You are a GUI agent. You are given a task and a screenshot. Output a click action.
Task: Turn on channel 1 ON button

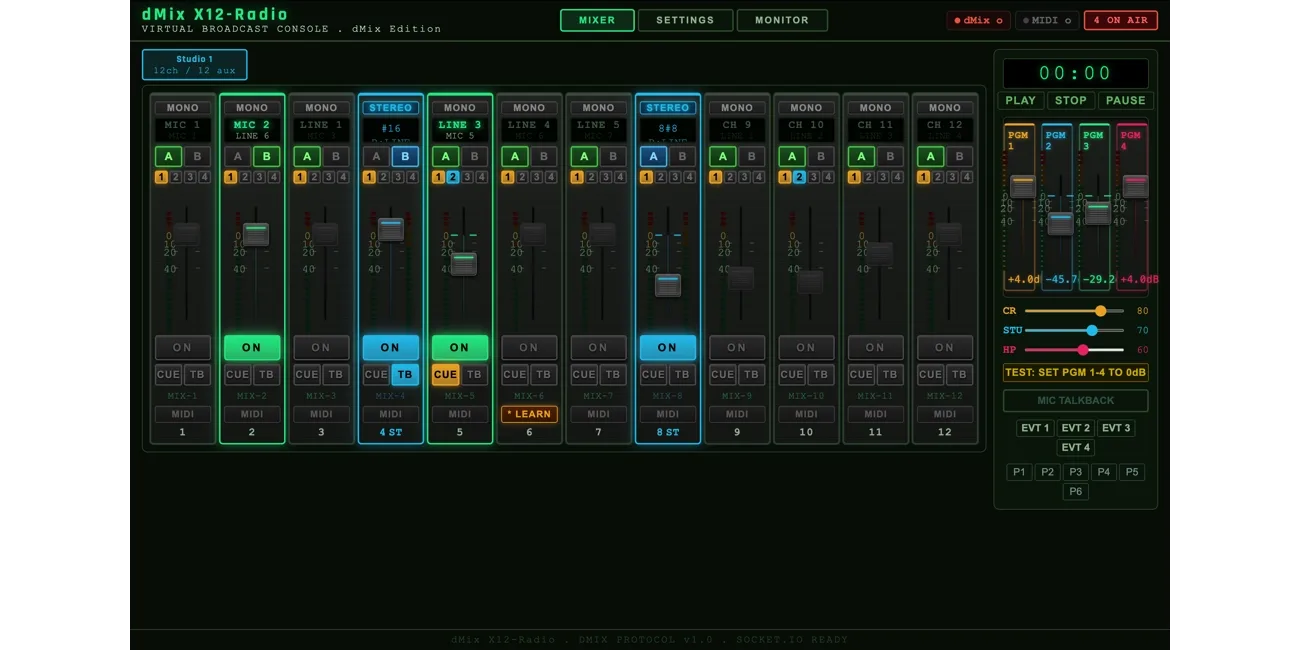click(182, 347)
